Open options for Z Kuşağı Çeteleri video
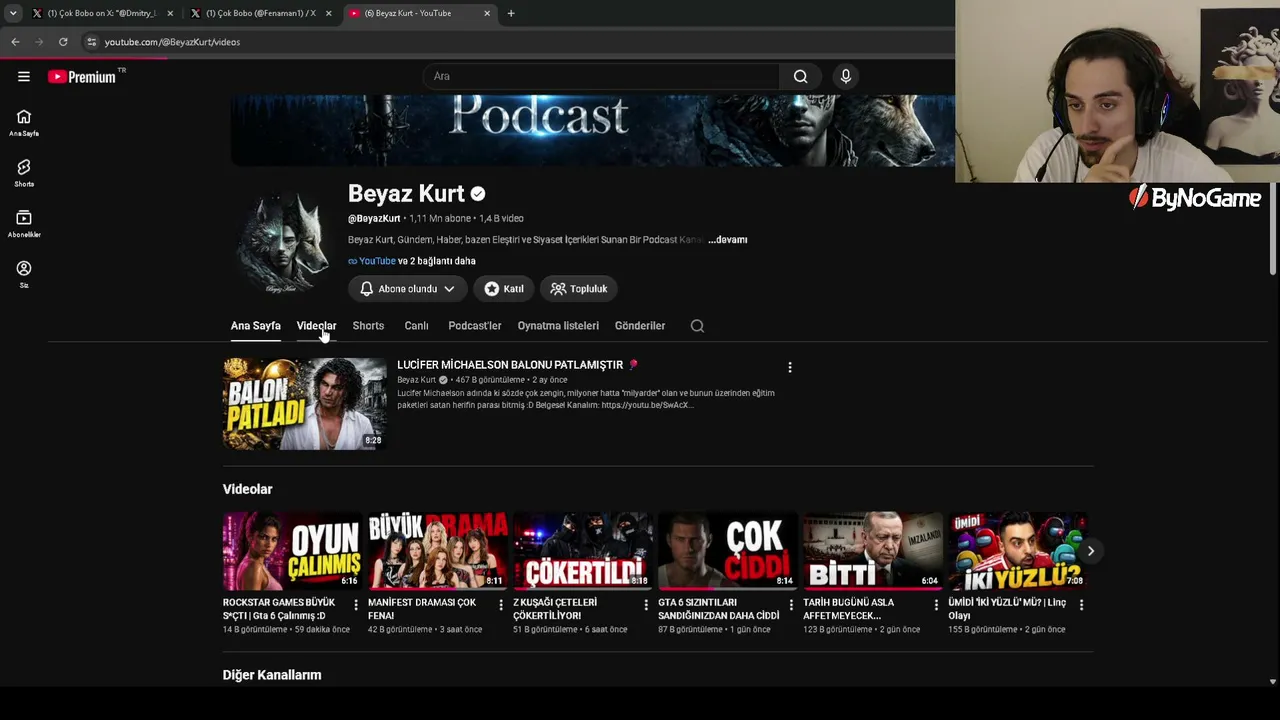The height and width of the screenshot is (720, 1280). [646, 604]
